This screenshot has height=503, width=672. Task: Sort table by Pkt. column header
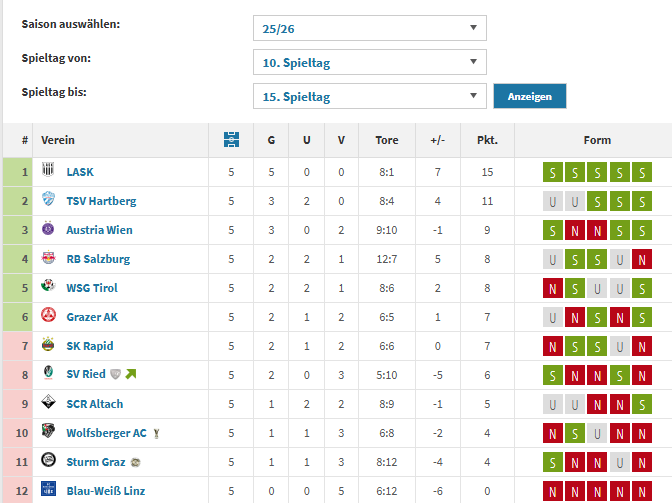[x=487, y=140]
